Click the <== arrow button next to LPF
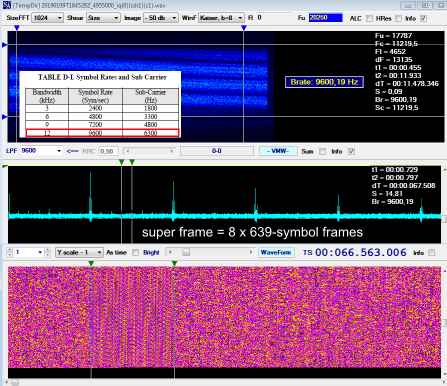Screen dimensions: 447x386 pos(72,151)
